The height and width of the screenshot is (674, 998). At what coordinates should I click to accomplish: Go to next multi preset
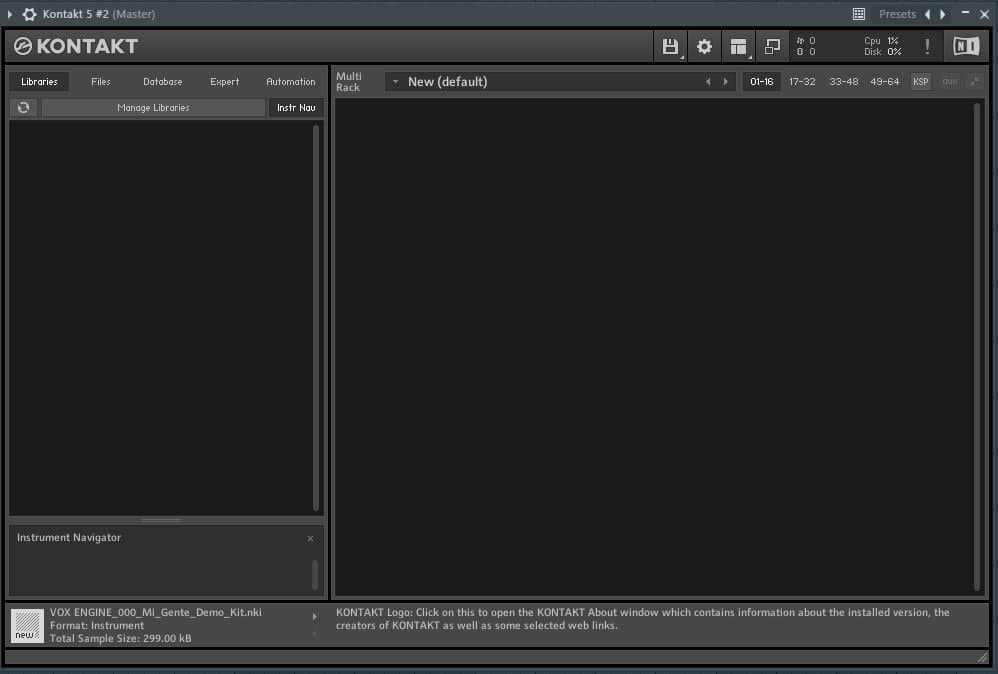(726, 81)
